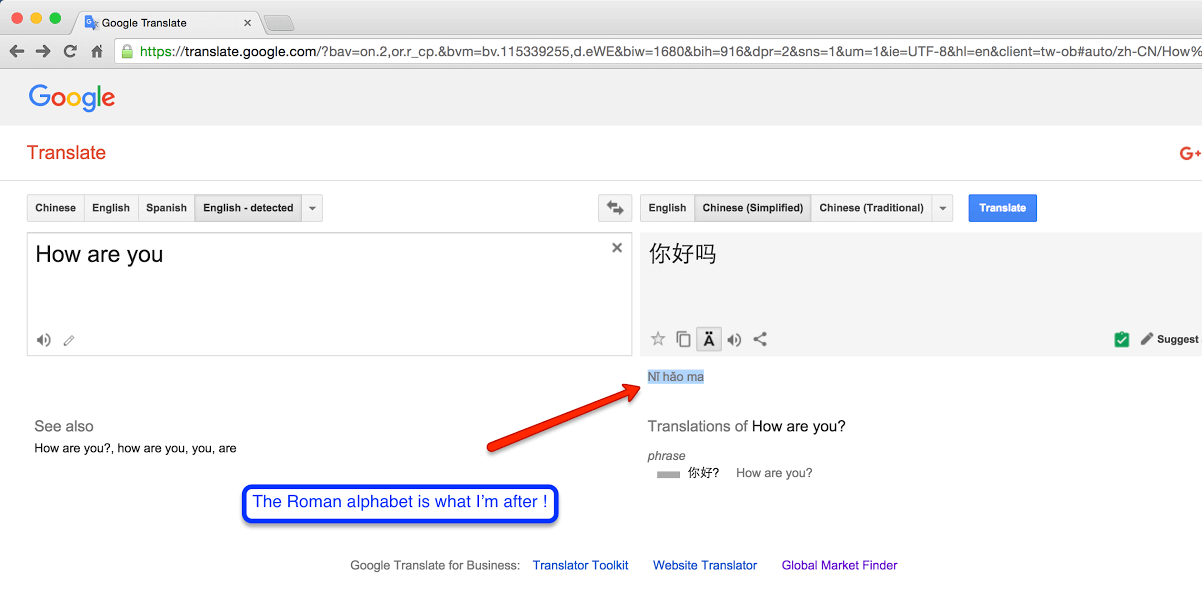The width and height of the screenshot is (1202, 598).
Task: Select Chinese (Simplified) as target language
Action: (753, 208)
